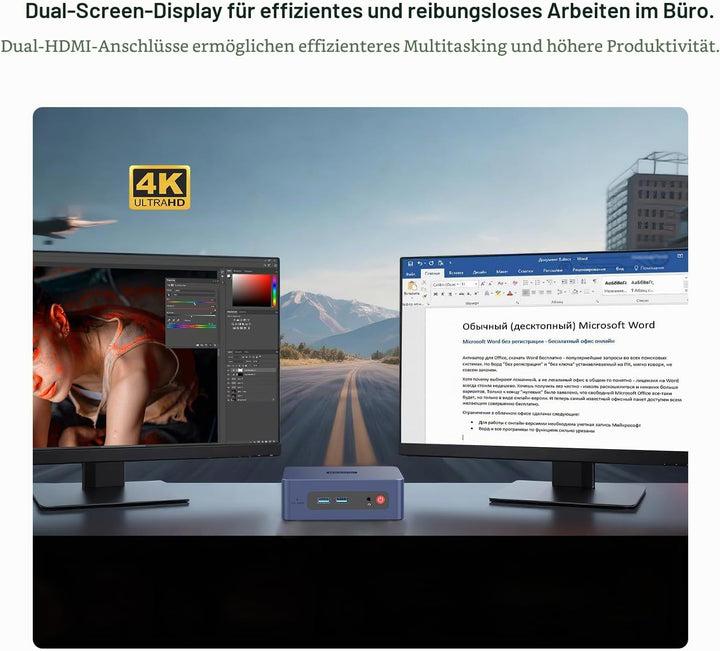Click the Increase Indent icon
Screen dimensions: 720x651
(x=572, y=281)
